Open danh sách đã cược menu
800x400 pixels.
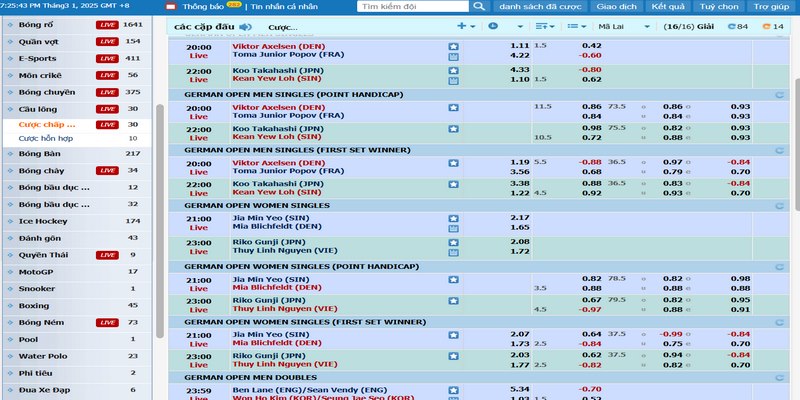[542, 7]
